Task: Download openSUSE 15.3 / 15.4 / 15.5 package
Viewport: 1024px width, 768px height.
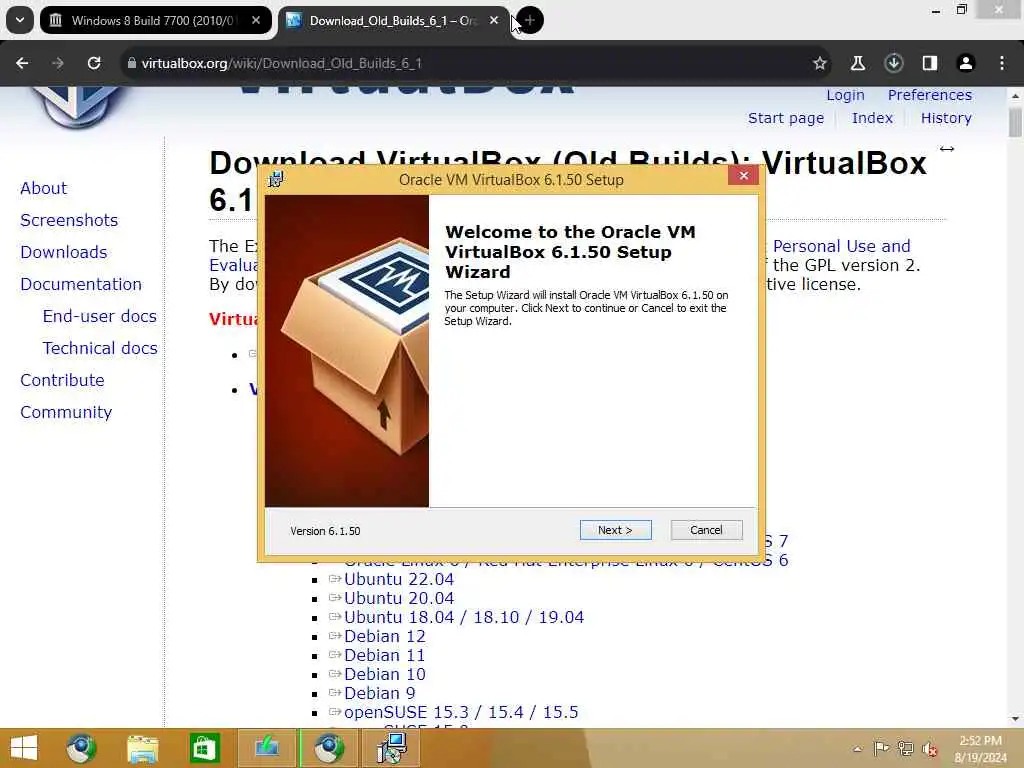Action: point(461,712)
